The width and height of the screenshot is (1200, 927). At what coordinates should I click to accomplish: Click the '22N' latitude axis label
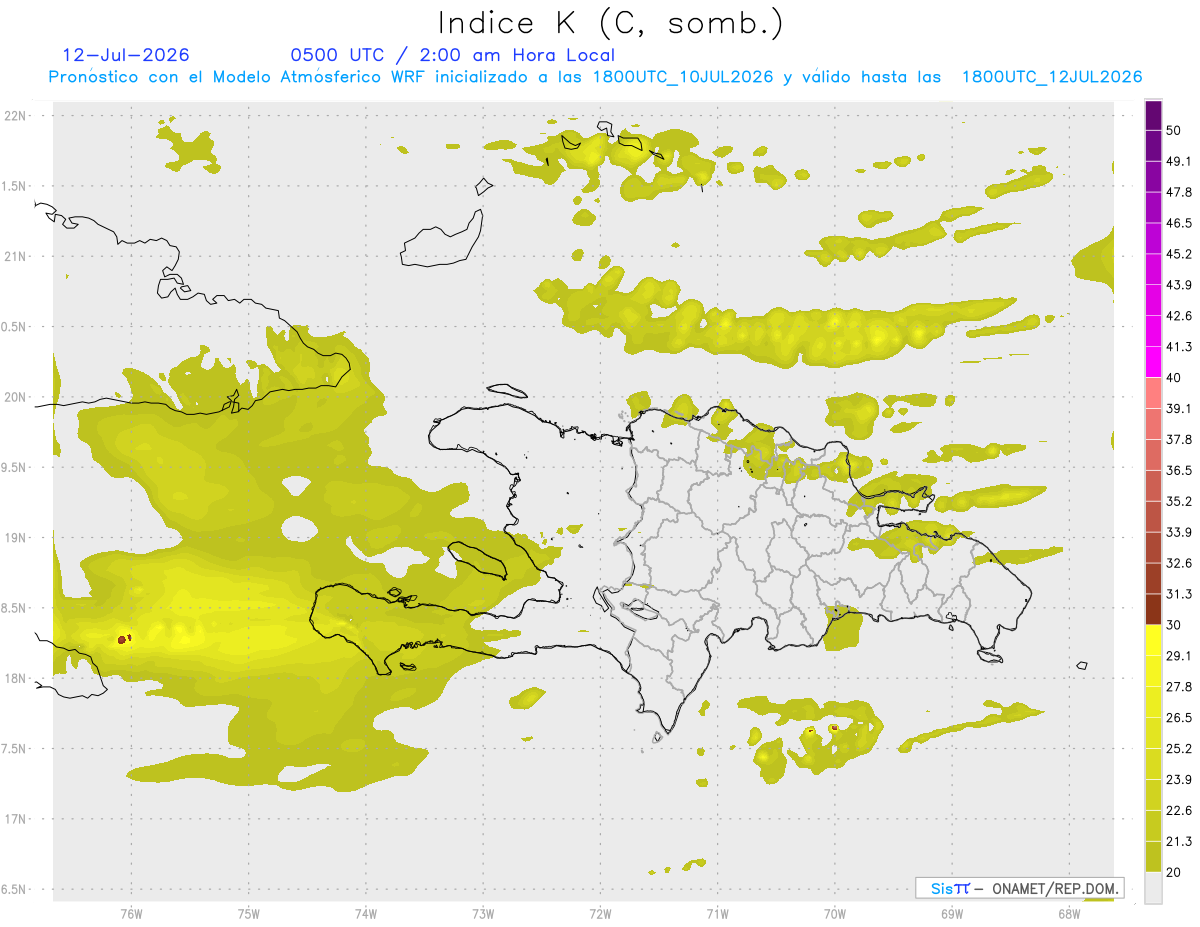(x=17, y=116)
